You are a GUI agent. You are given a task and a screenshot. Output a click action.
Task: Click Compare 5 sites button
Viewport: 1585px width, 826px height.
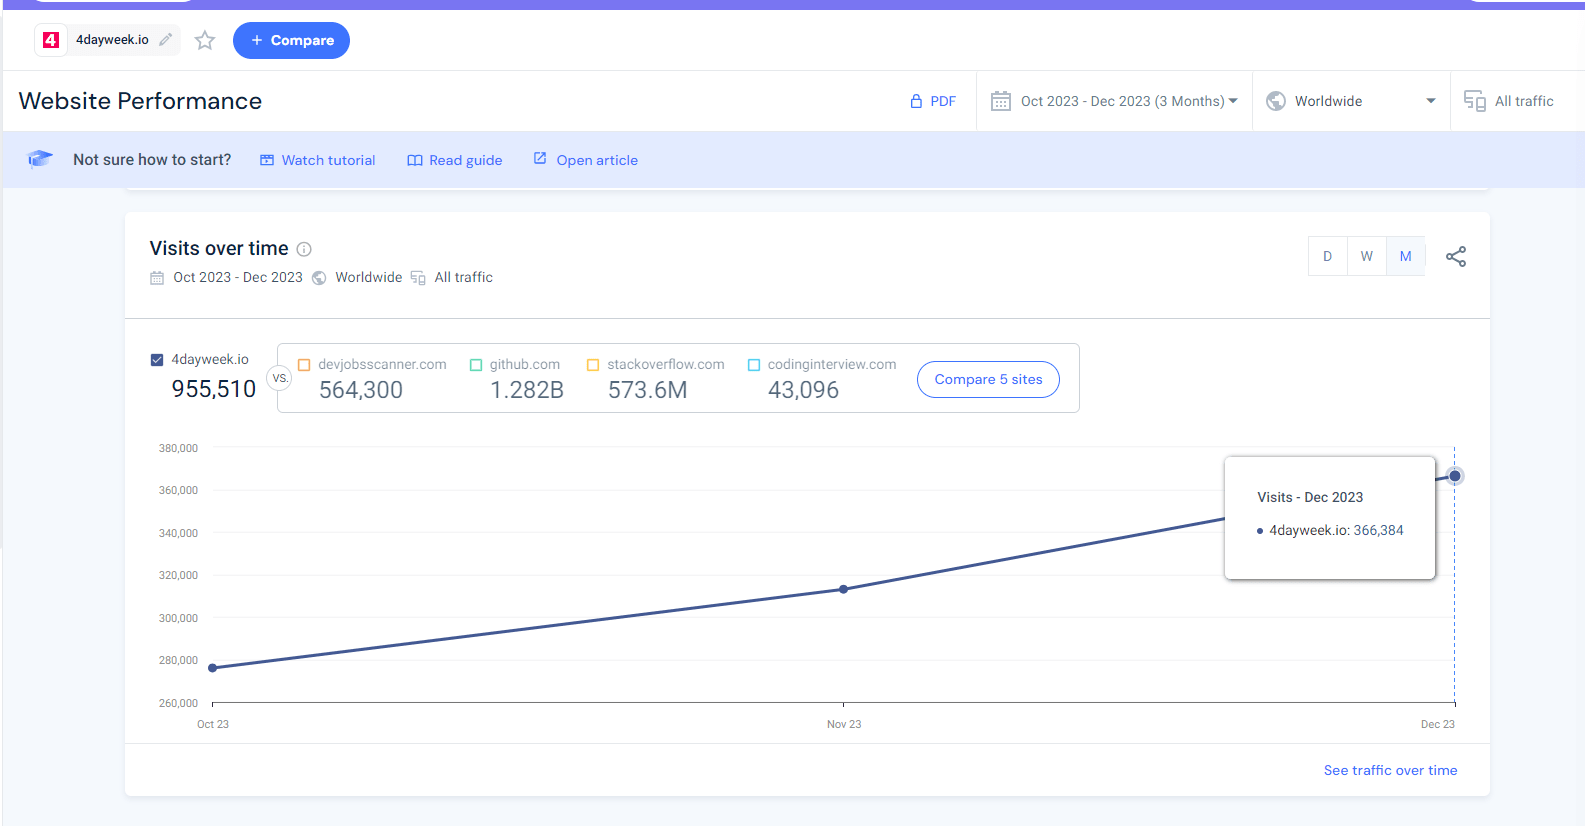coord(988,379)
